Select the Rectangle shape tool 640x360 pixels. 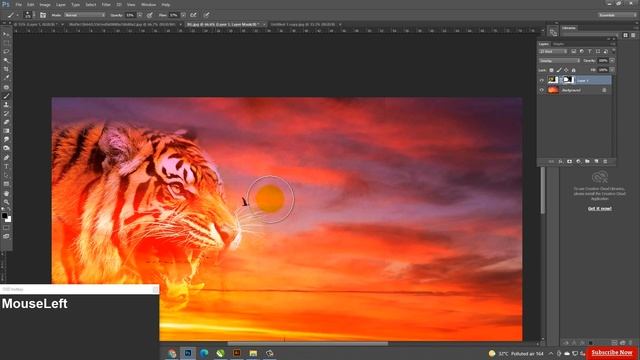point(6,184)
